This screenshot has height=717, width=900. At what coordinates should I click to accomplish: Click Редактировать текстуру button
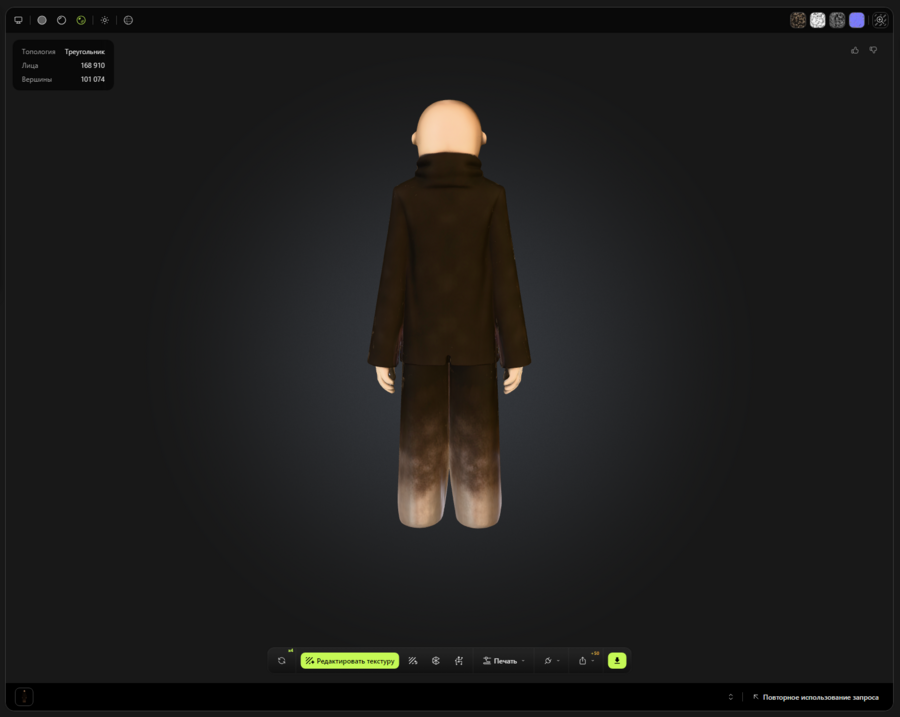350,661
